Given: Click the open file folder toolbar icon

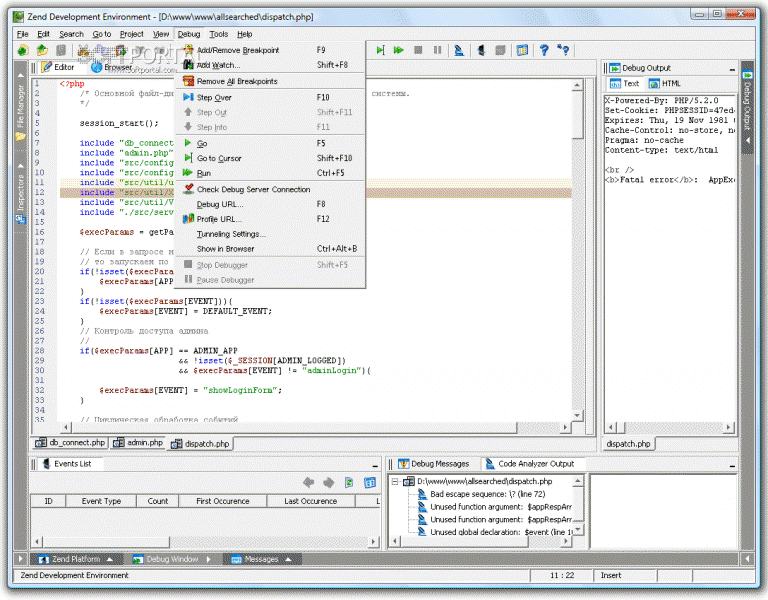Looking at the screenshot, I should (x=42, y=50).
